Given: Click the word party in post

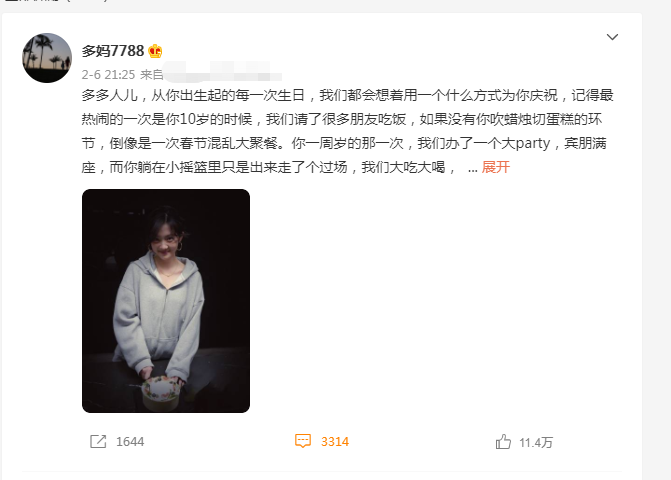Looking at the screenshot, I should [532, 144].
